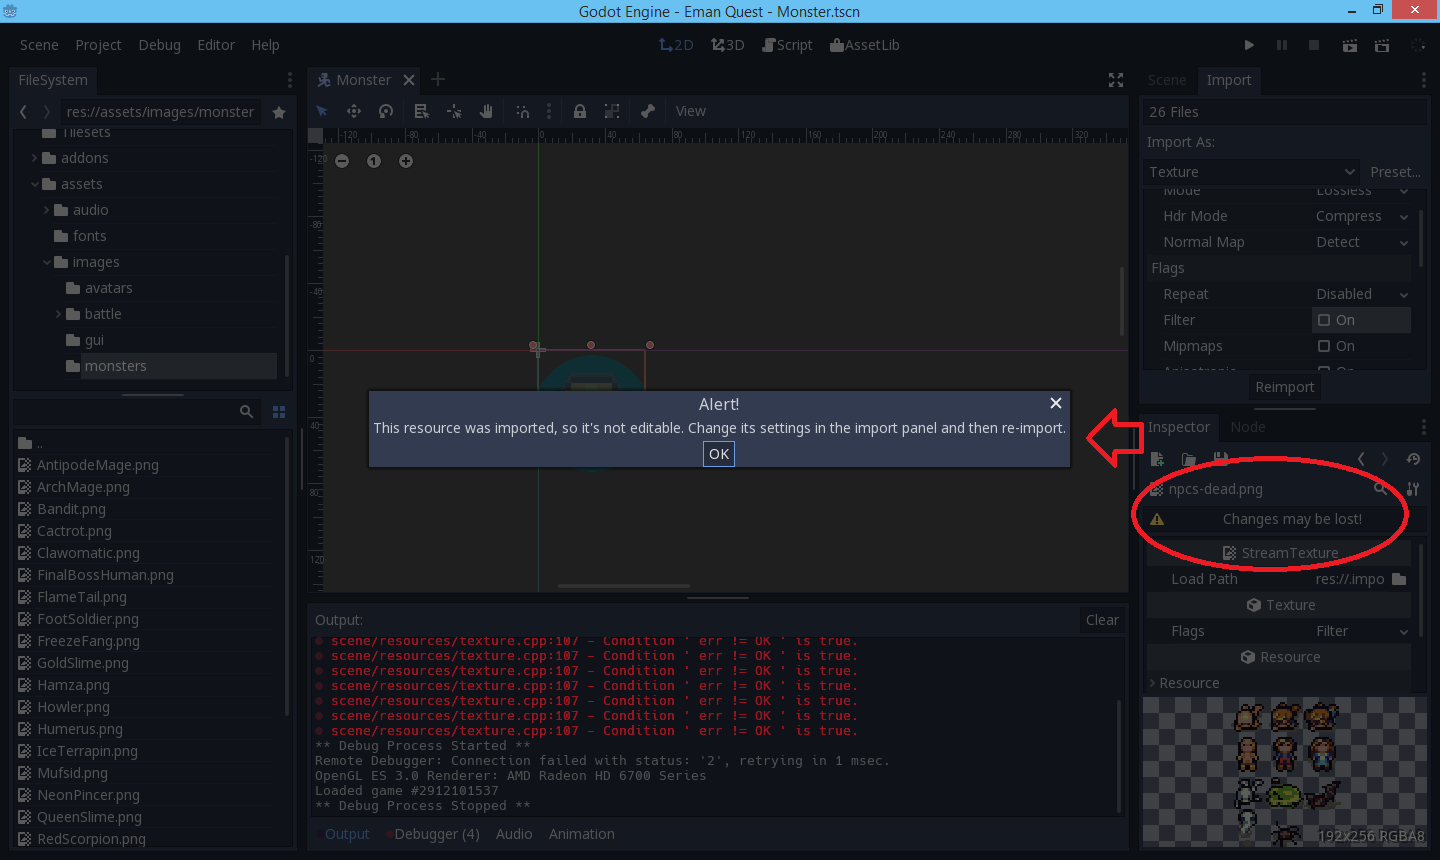Click the search icon in FileSystem filter

click(247, 411)
